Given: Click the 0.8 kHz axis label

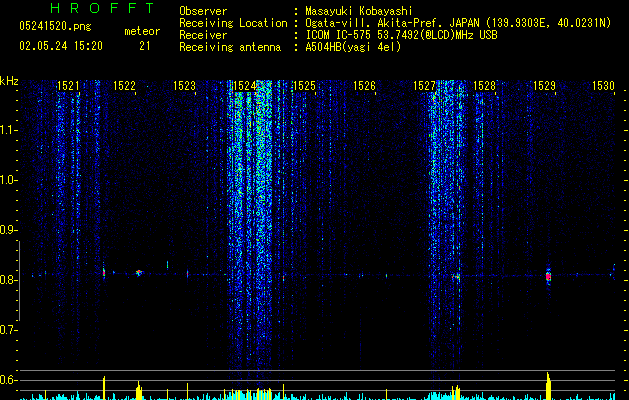Looking at the screenshot, I should [x=8, y=280].
